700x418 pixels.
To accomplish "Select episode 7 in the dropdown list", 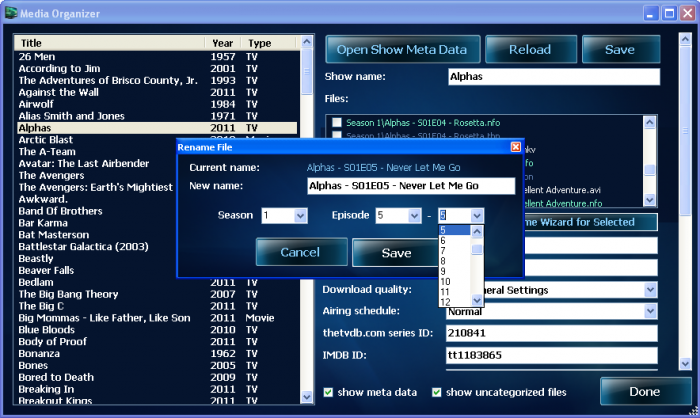I will 454,251.
